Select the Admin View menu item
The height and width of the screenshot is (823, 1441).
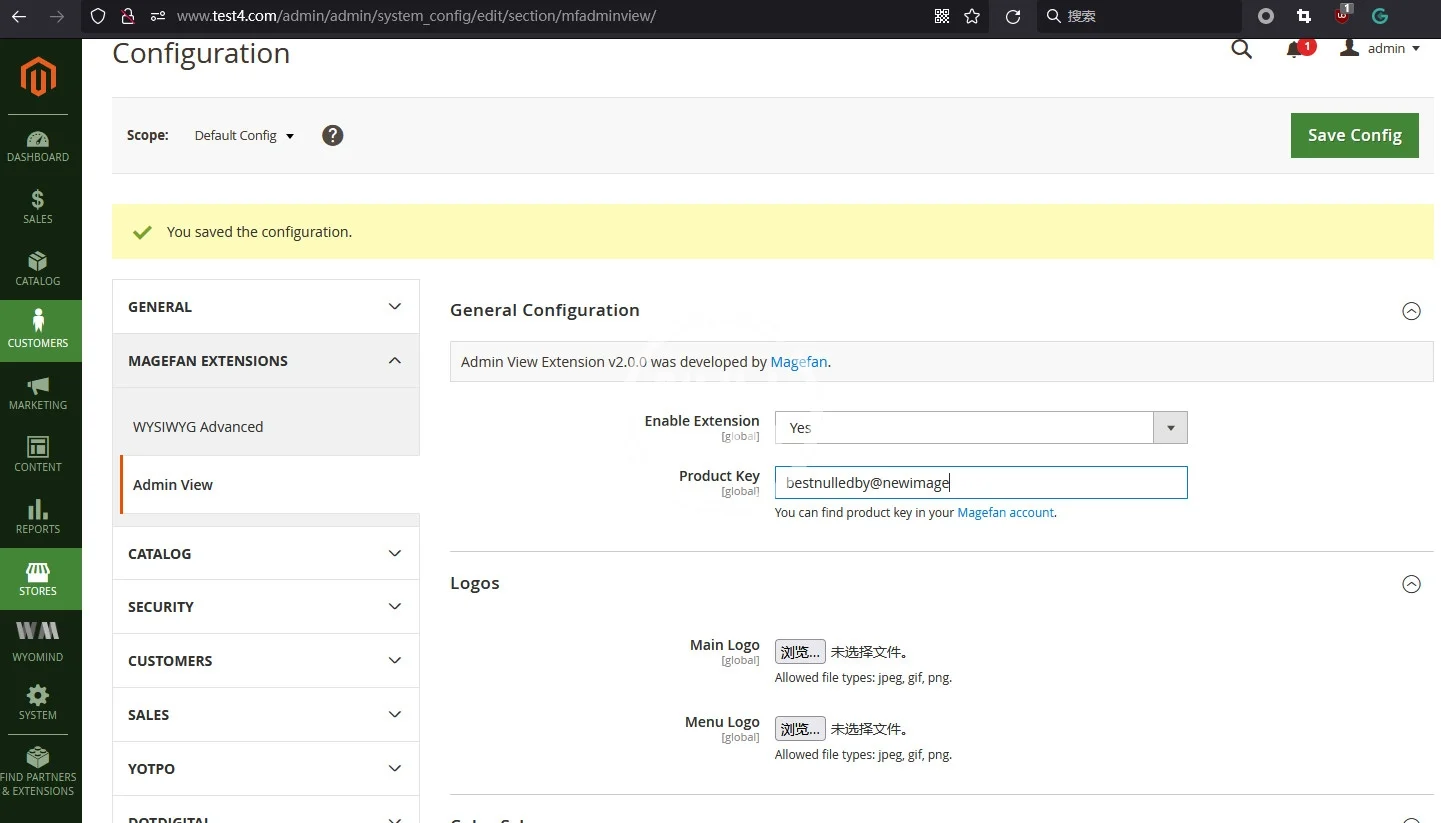173,485
